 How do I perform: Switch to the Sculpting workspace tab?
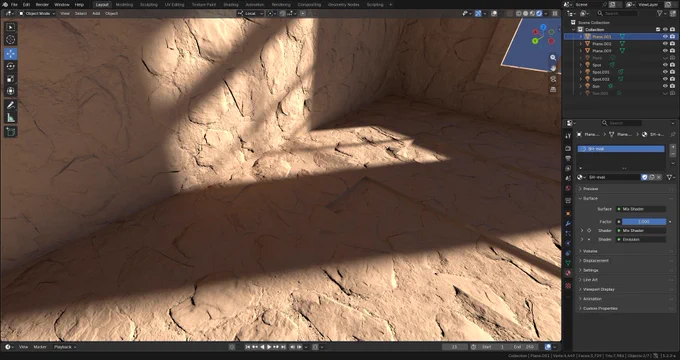pos(148,4)
